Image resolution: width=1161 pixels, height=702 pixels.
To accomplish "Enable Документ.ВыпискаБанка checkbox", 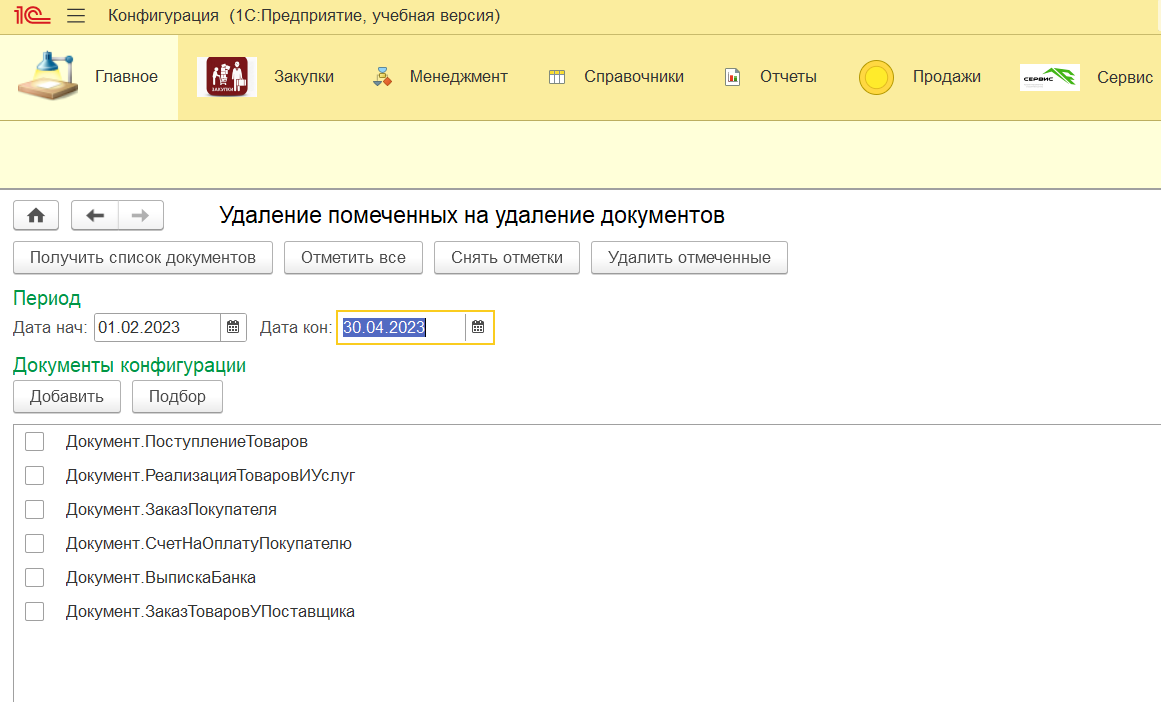I will [x=35, y=577].
